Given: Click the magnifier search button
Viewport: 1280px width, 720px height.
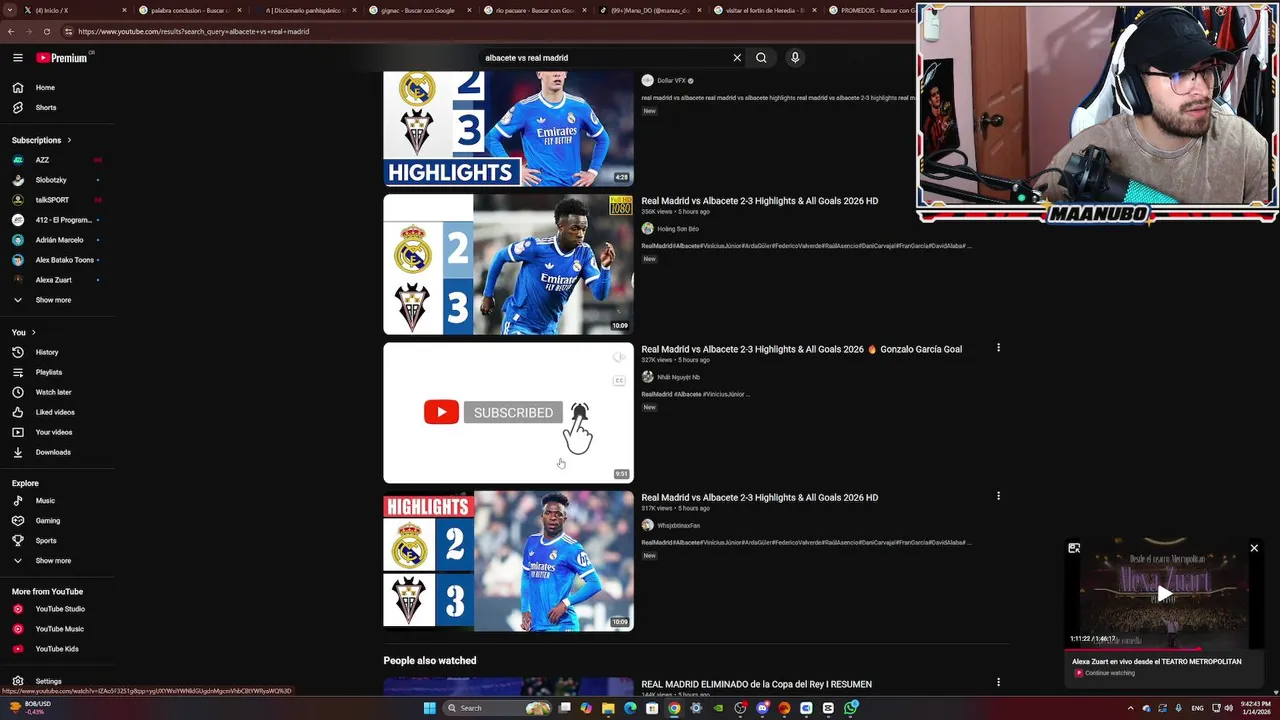Looking at the screenshot, I should click(x=761, y=58).
